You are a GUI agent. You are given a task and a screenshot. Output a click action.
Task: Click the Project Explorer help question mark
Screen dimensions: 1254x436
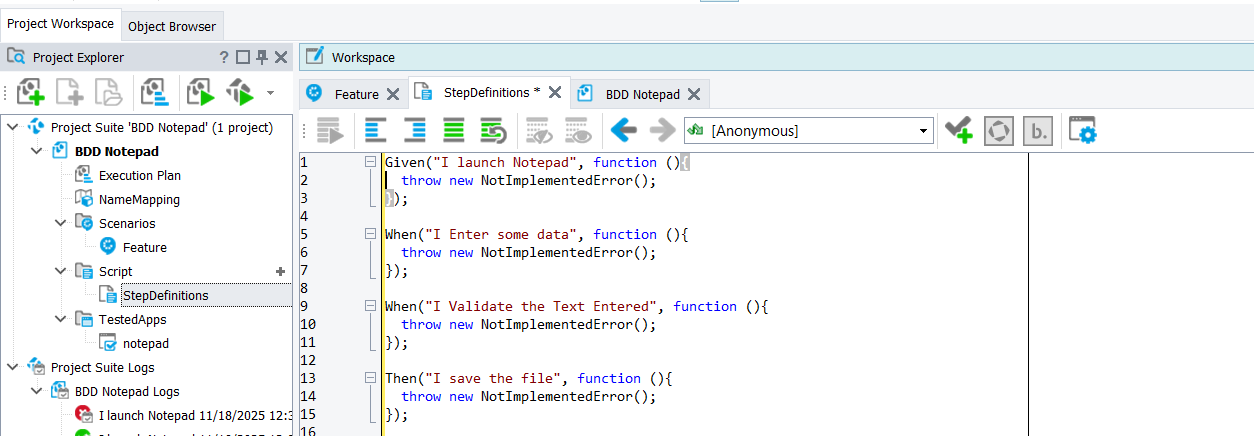coord(224,57)
